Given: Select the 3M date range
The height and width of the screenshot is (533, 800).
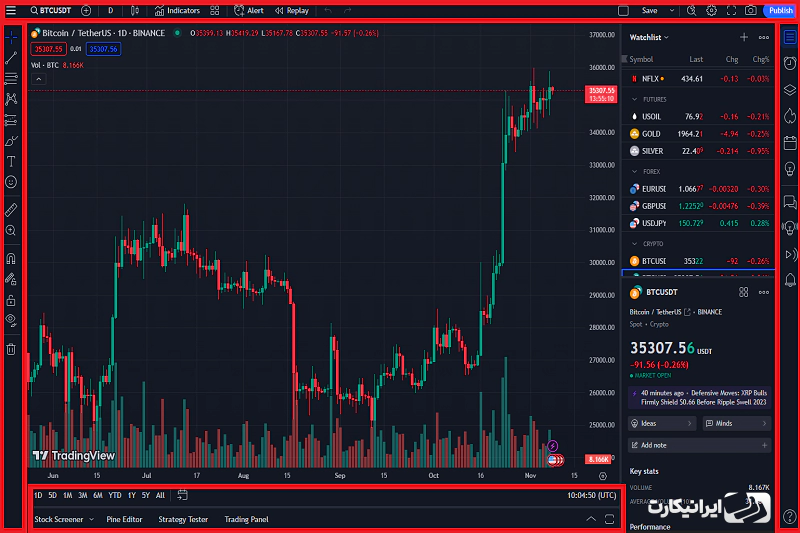Looking at the screenshot, I should tap(83, 495).
